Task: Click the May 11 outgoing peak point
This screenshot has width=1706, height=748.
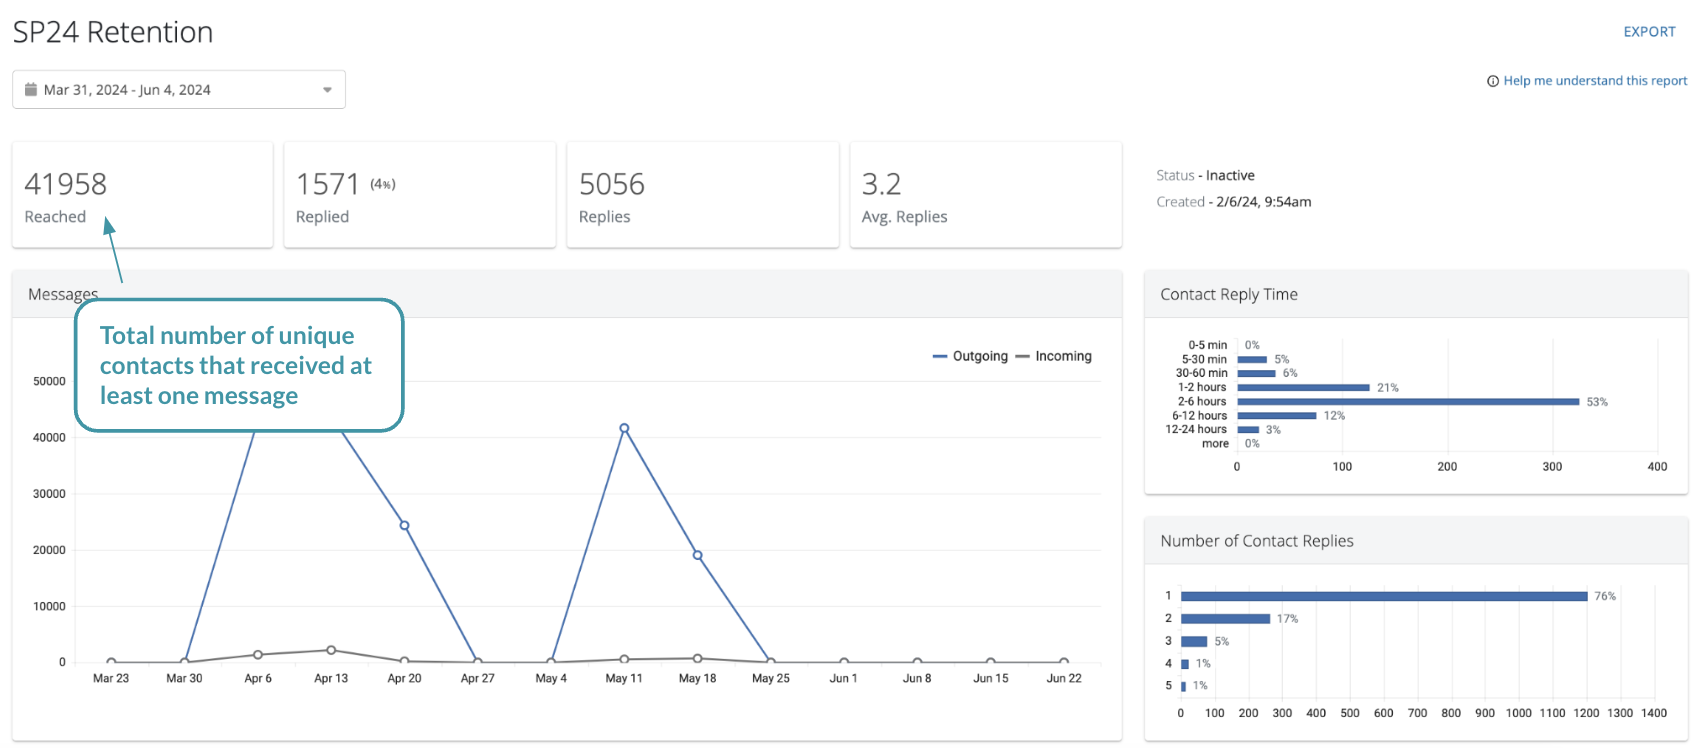Action: [x=624, y=428]
